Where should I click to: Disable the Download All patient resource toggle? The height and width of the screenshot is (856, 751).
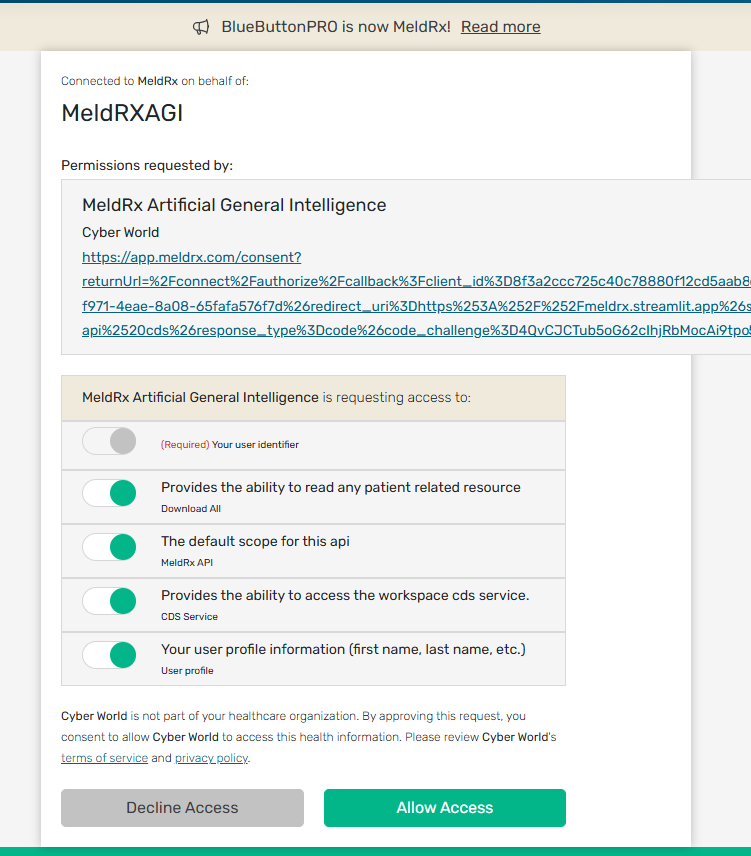(x=109, y=493)
